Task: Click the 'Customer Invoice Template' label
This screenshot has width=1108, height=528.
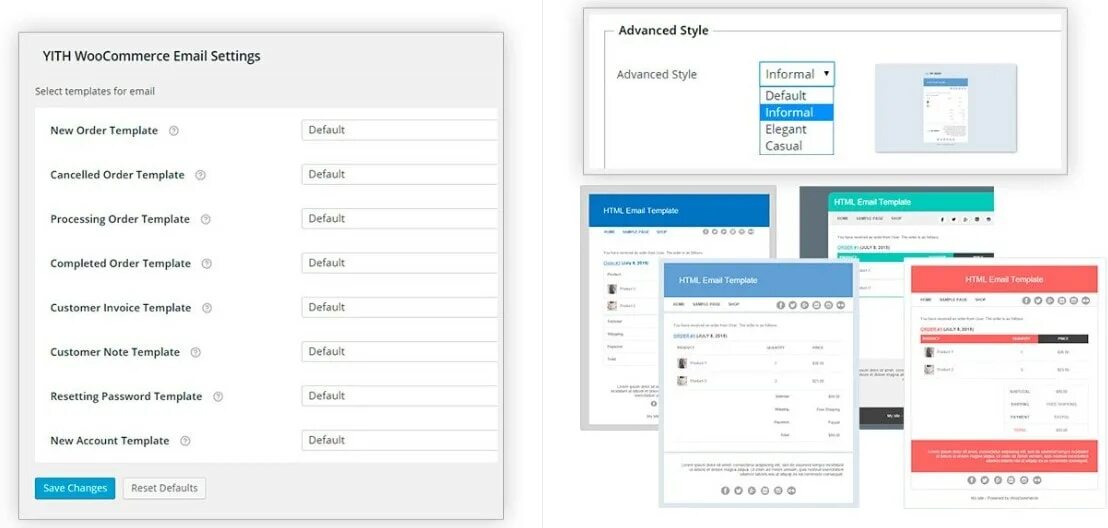Action: 121,308
